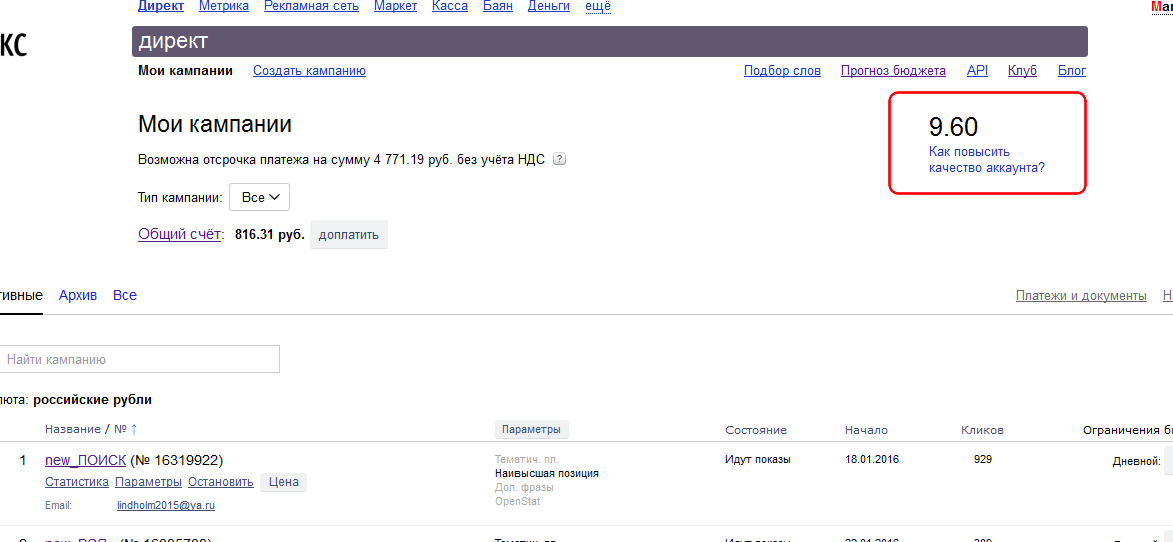
Task: Open the Баян link
Action: click(x=498, y=7)
